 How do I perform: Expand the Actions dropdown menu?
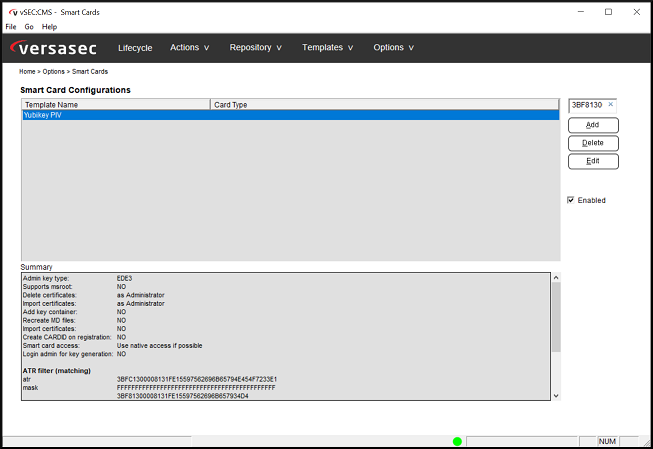[x=190, y=47]
